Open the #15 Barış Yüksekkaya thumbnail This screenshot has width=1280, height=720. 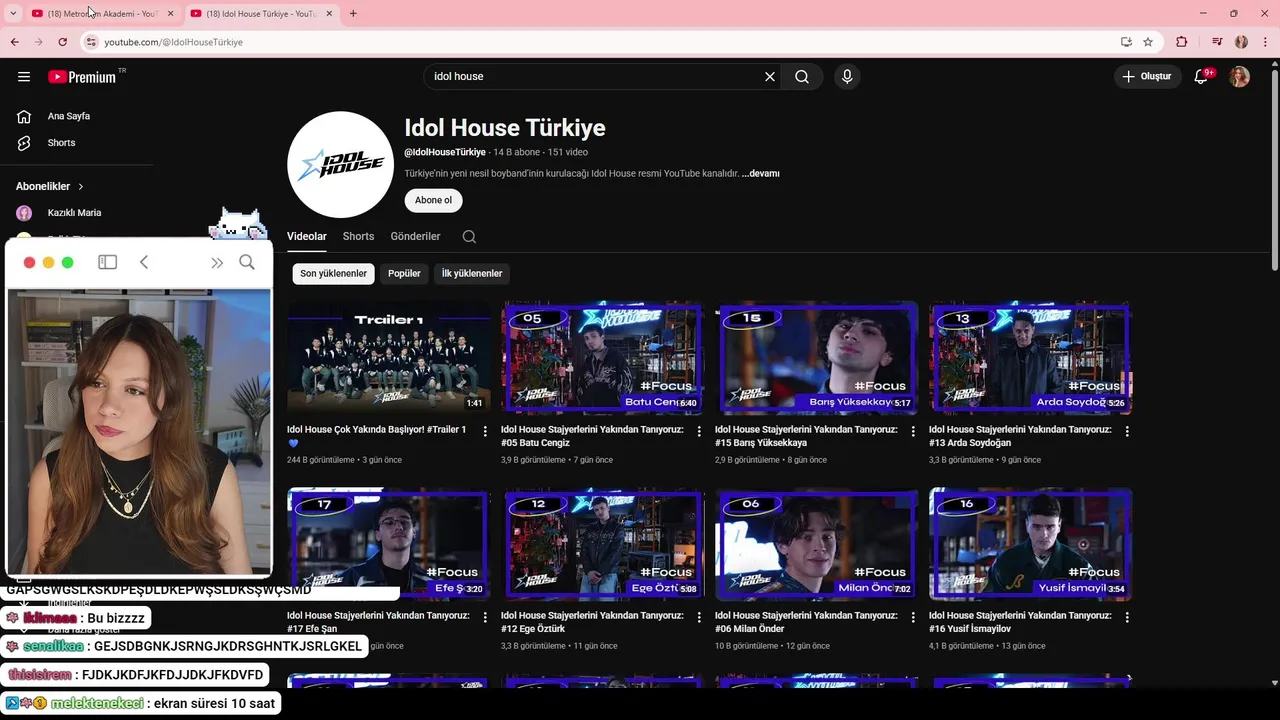tap(816, 357)
